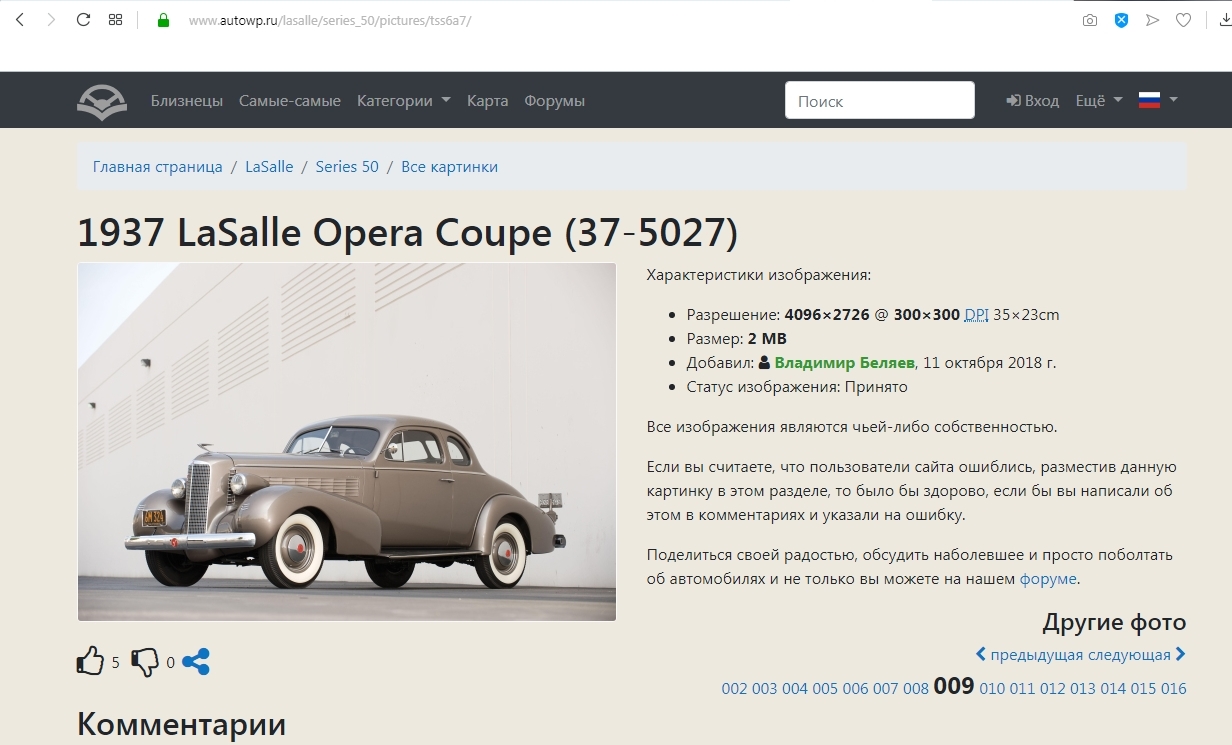Bookmark the page with the heart icon

click(1183, 20)
